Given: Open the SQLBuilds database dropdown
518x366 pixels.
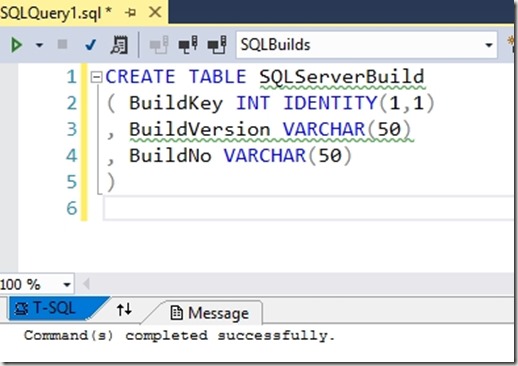Looking at the screenshot, I should [x=366, y=45].
